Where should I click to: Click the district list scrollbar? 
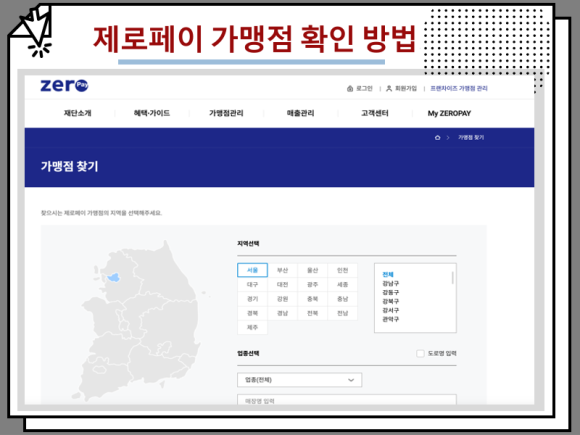[452, 278]
